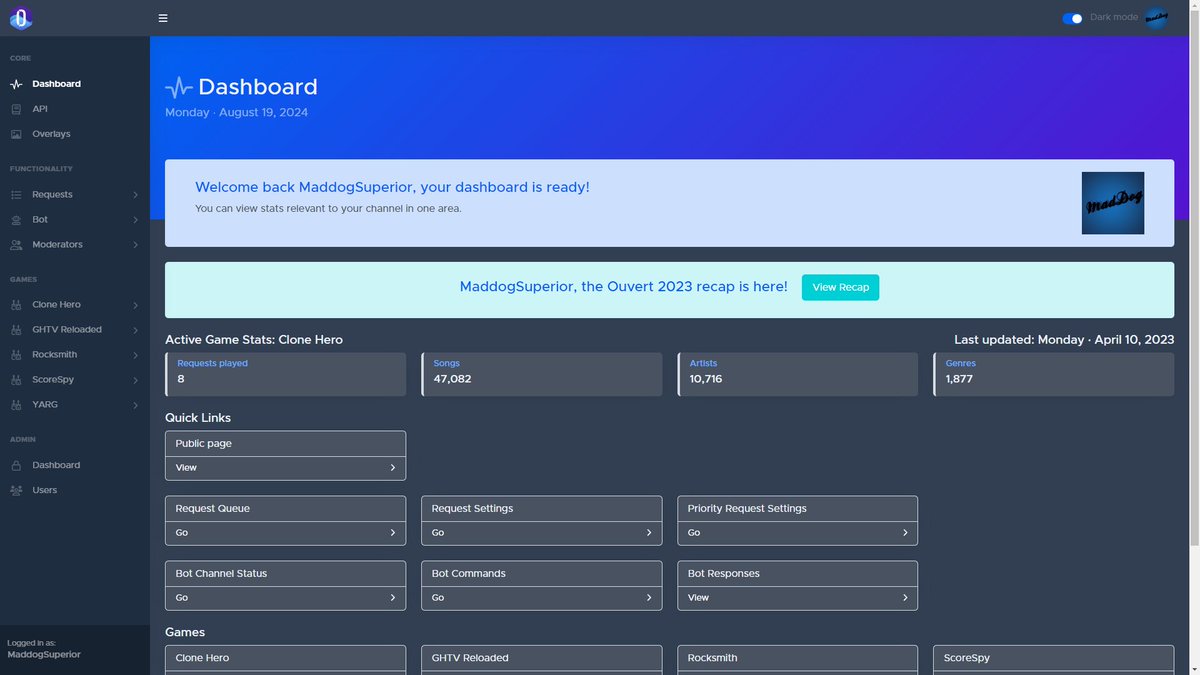The height and width of the screenshot is (675, 1200).
Task: Expand the YARG submenu chevron
Action: pos(135,404)
